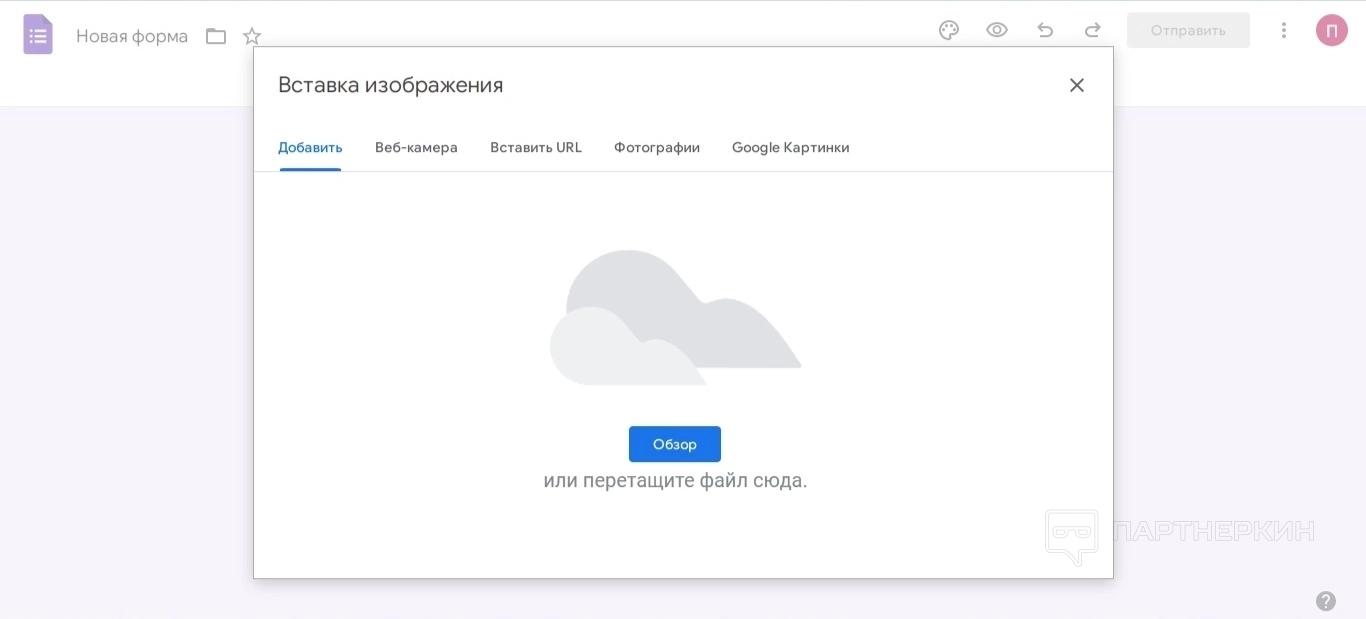The width and height of the screenshot is (1366, 619).
Task: Open the Google Forms home icon
Action: pyautogui.click(x=38, y=35)
